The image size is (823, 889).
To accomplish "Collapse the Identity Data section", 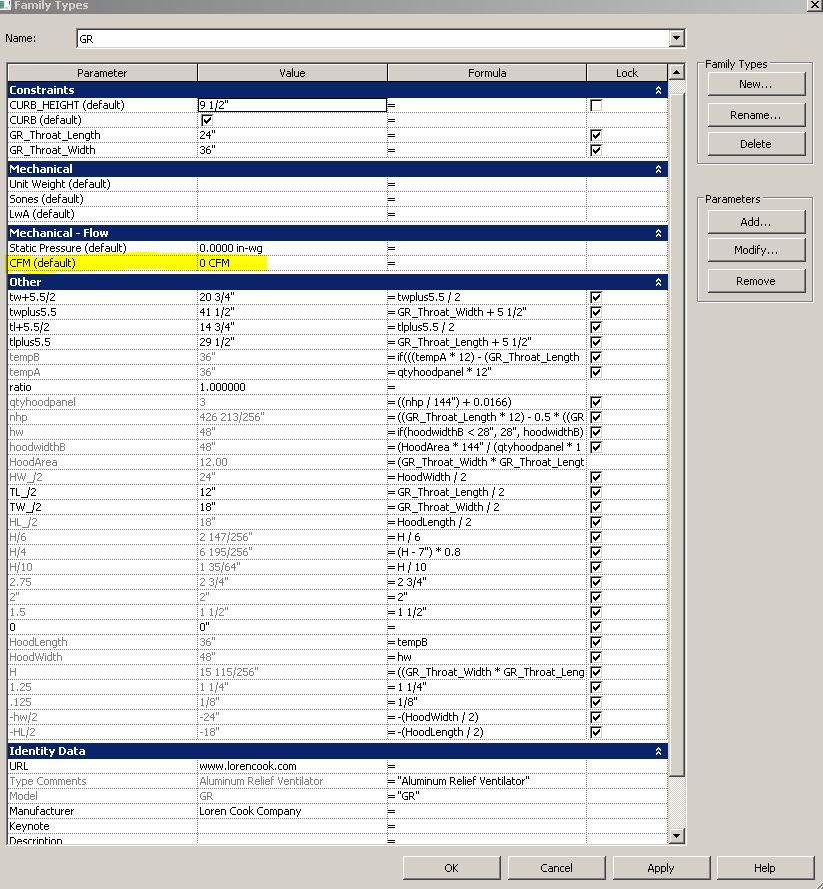I will click(657, 750).
